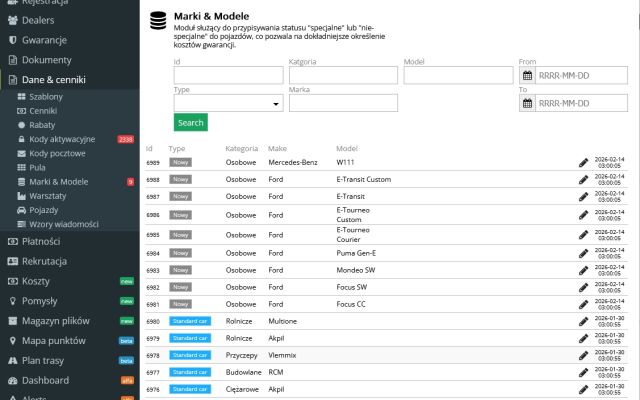640x400 pixels.
Task: Click the Nowy badge in row 6989
Action: coord(181,161)
